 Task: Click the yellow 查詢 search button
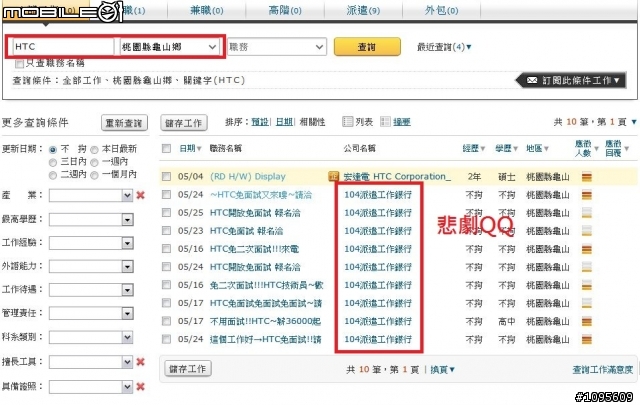(367, 47)
